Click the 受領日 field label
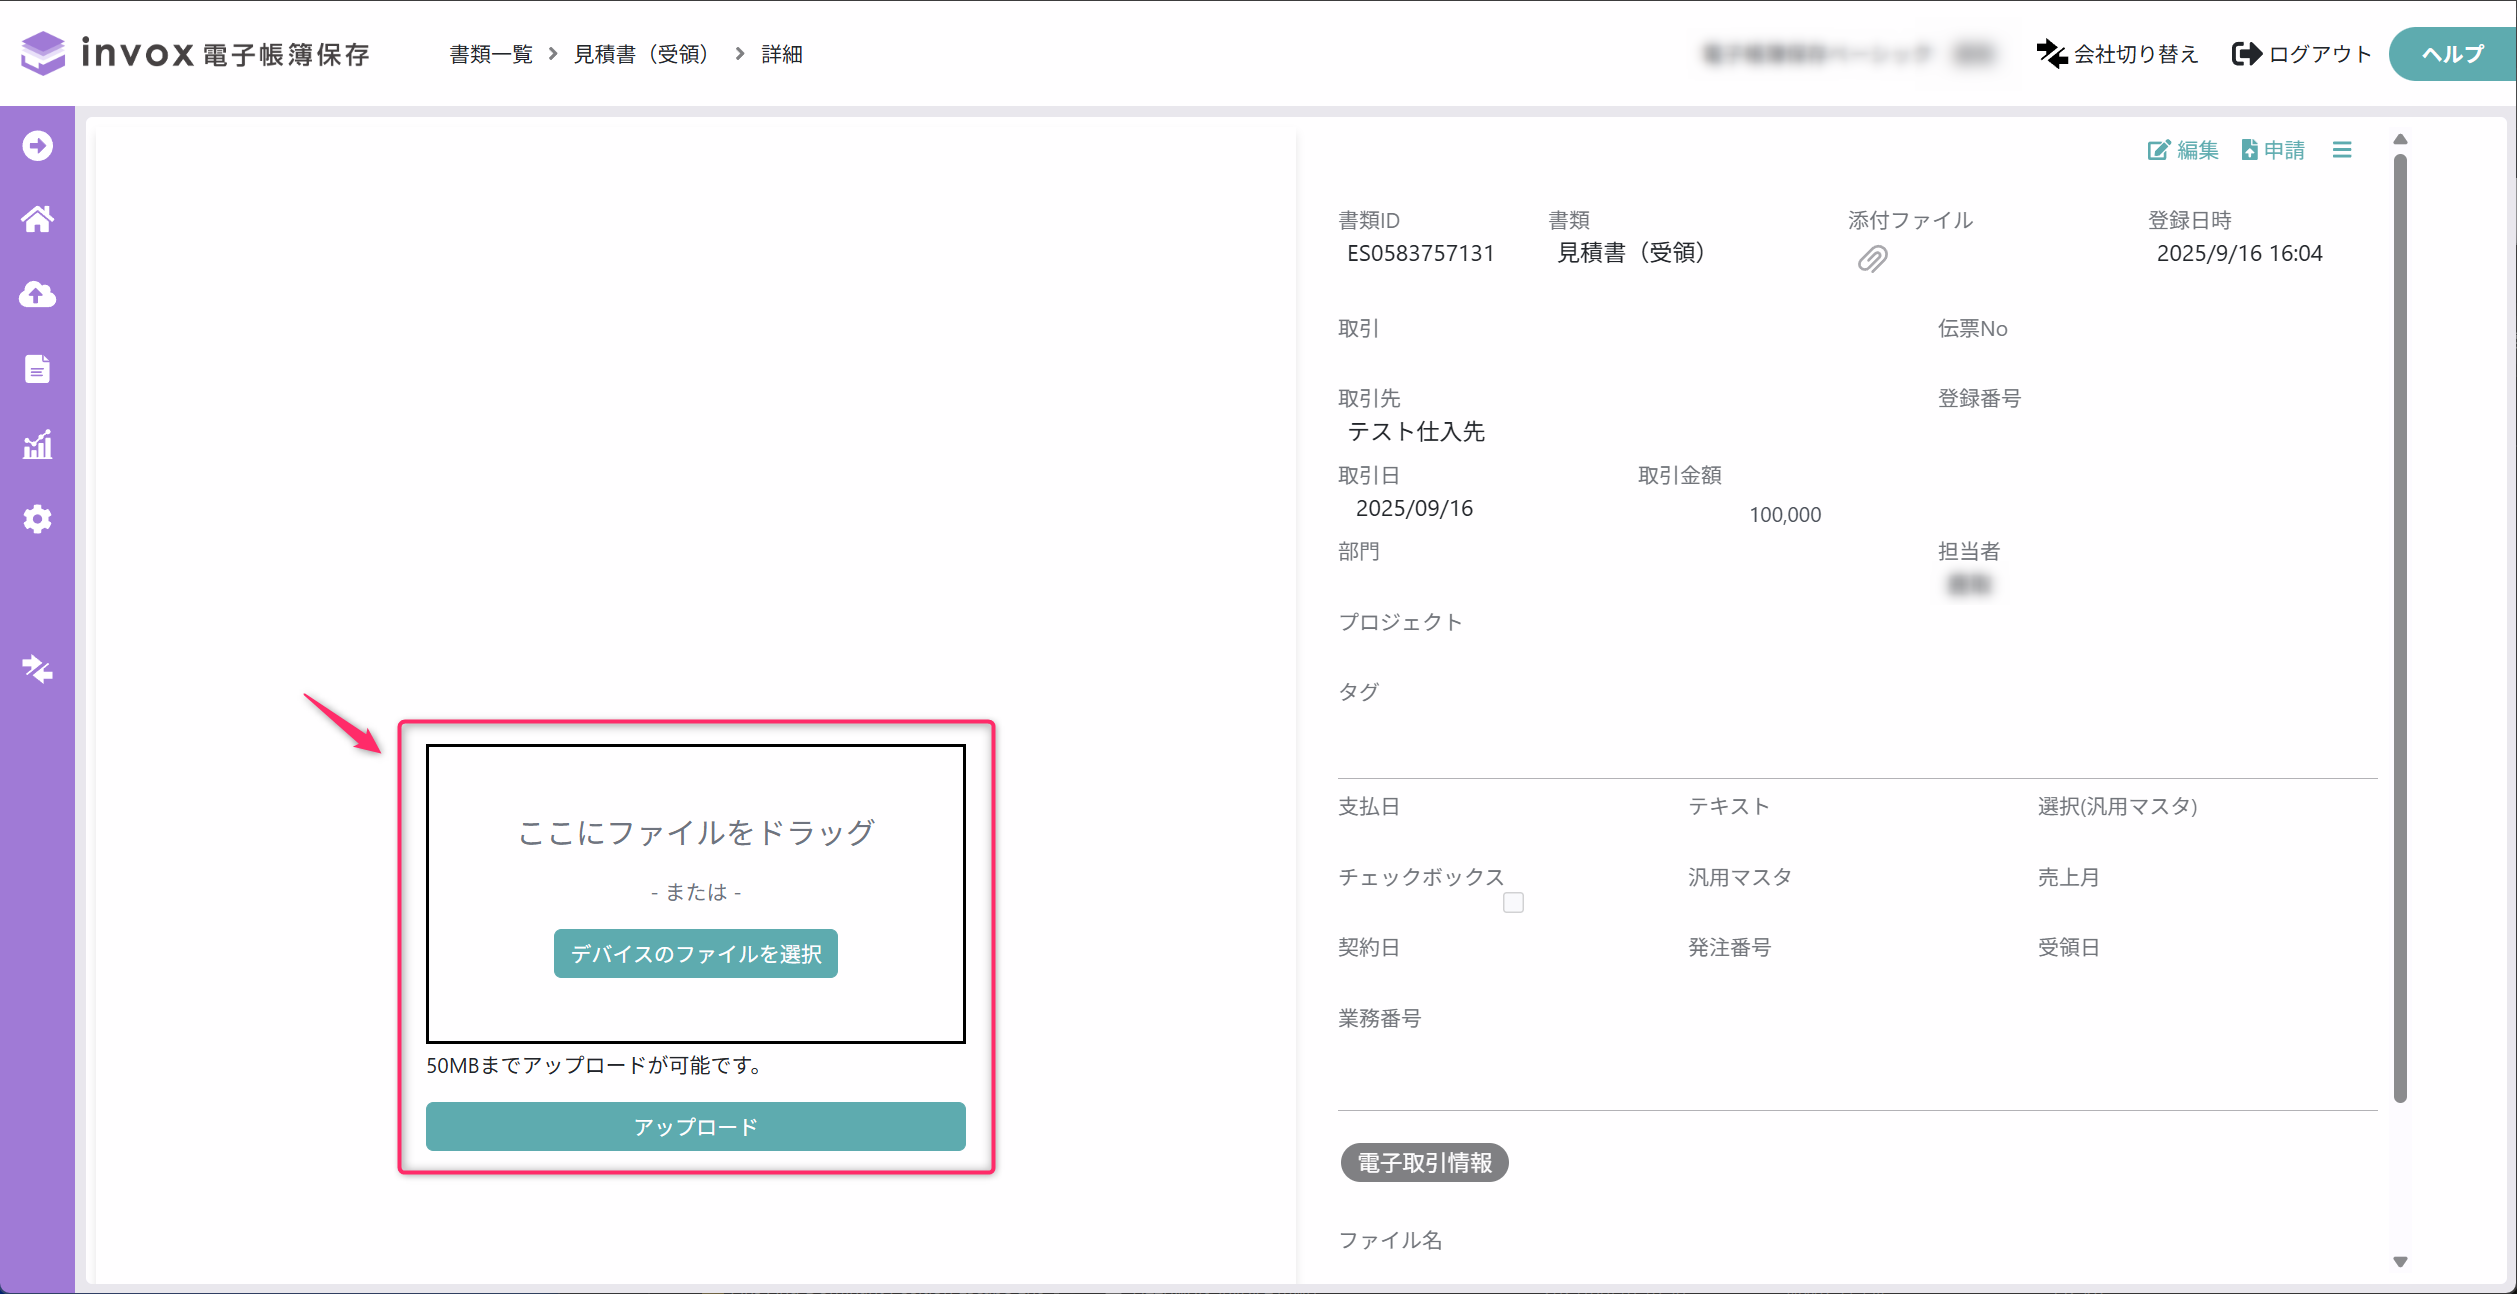 point(2068,947)
